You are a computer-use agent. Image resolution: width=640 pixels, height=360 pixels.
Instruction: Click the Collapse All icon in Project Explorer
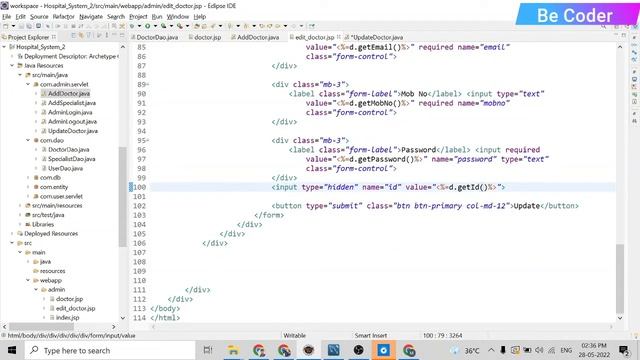pyautogui.click(x=73, y=36)
